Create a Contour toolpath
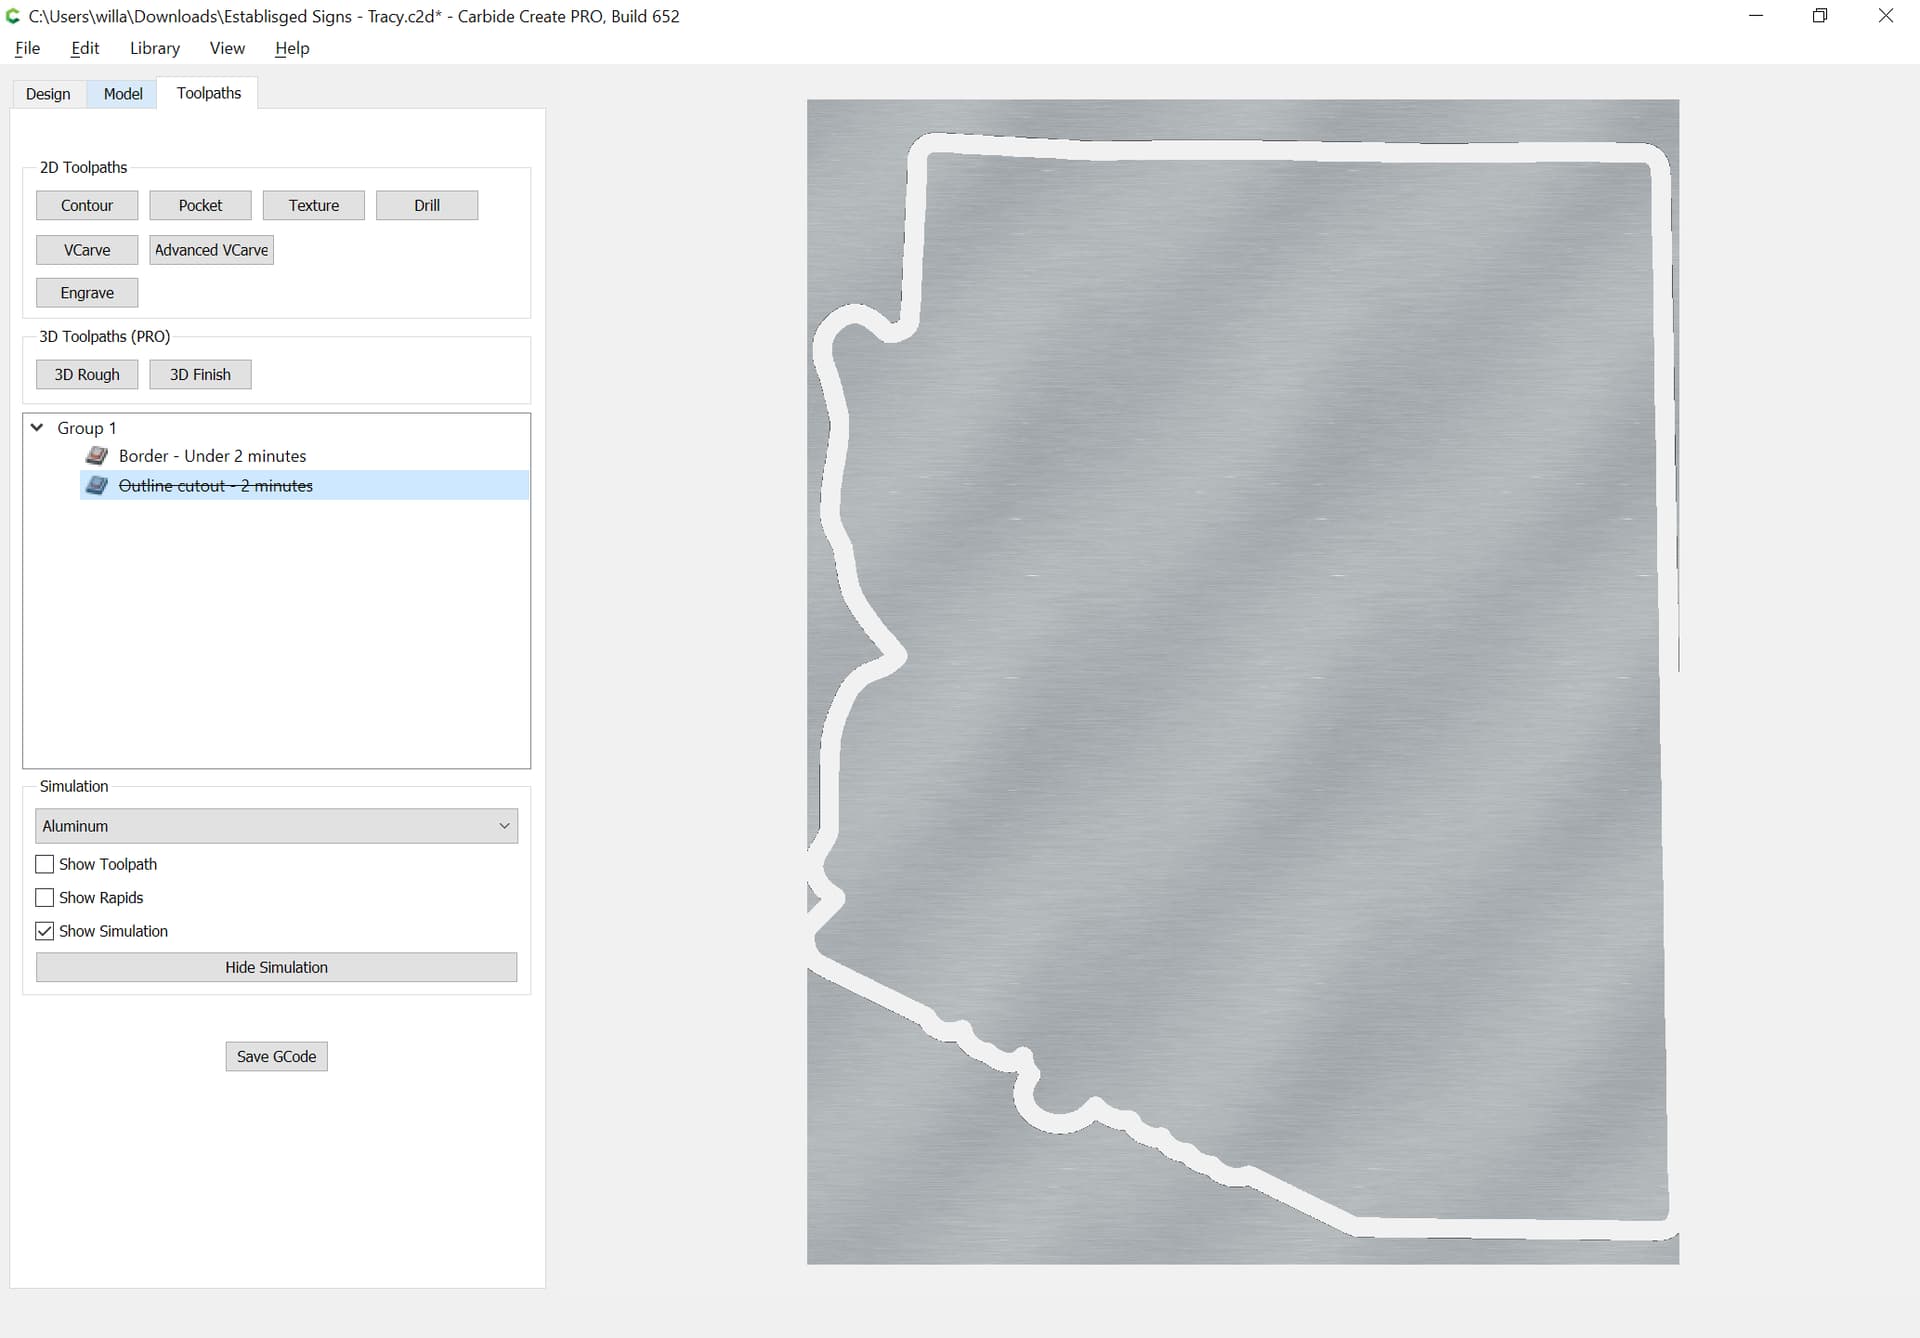Screen dimensions: 1920x1338 pyautogui.click(x=87, y=205)
